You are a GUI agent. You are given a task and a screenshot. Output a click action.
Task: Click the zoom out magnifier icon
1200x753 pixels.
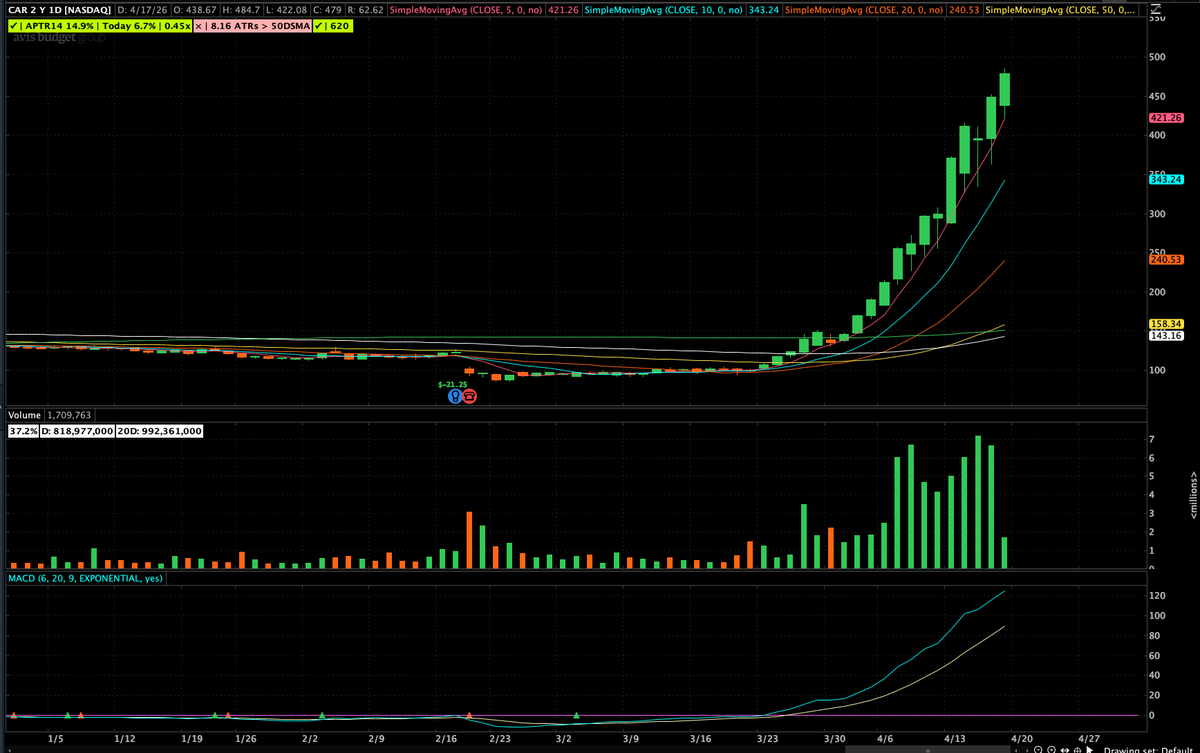1038,750
